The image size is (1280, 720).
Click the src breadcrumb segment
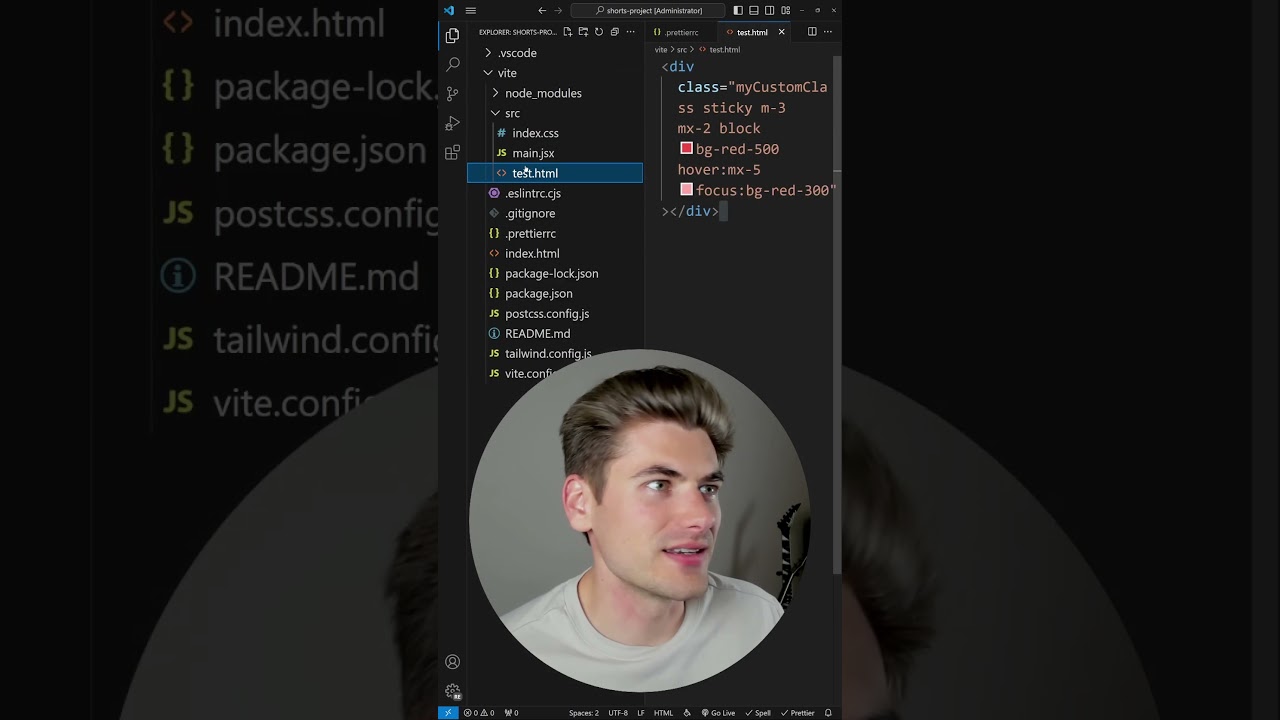click(x=682, y=49)
